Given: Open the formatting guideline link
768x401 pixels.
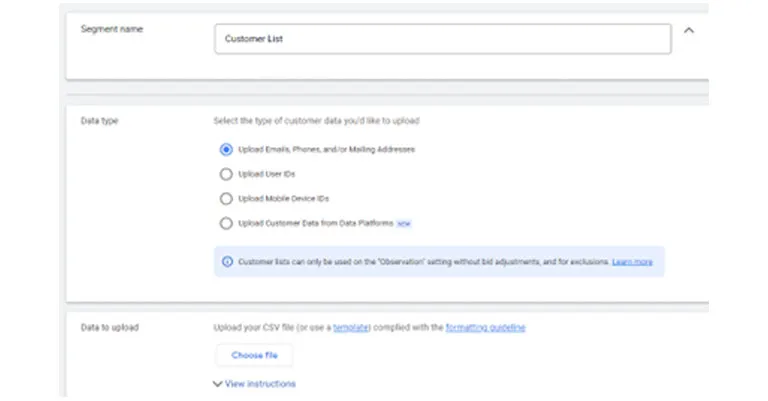Looking at the screenshot, I should (x=485, y=328).
